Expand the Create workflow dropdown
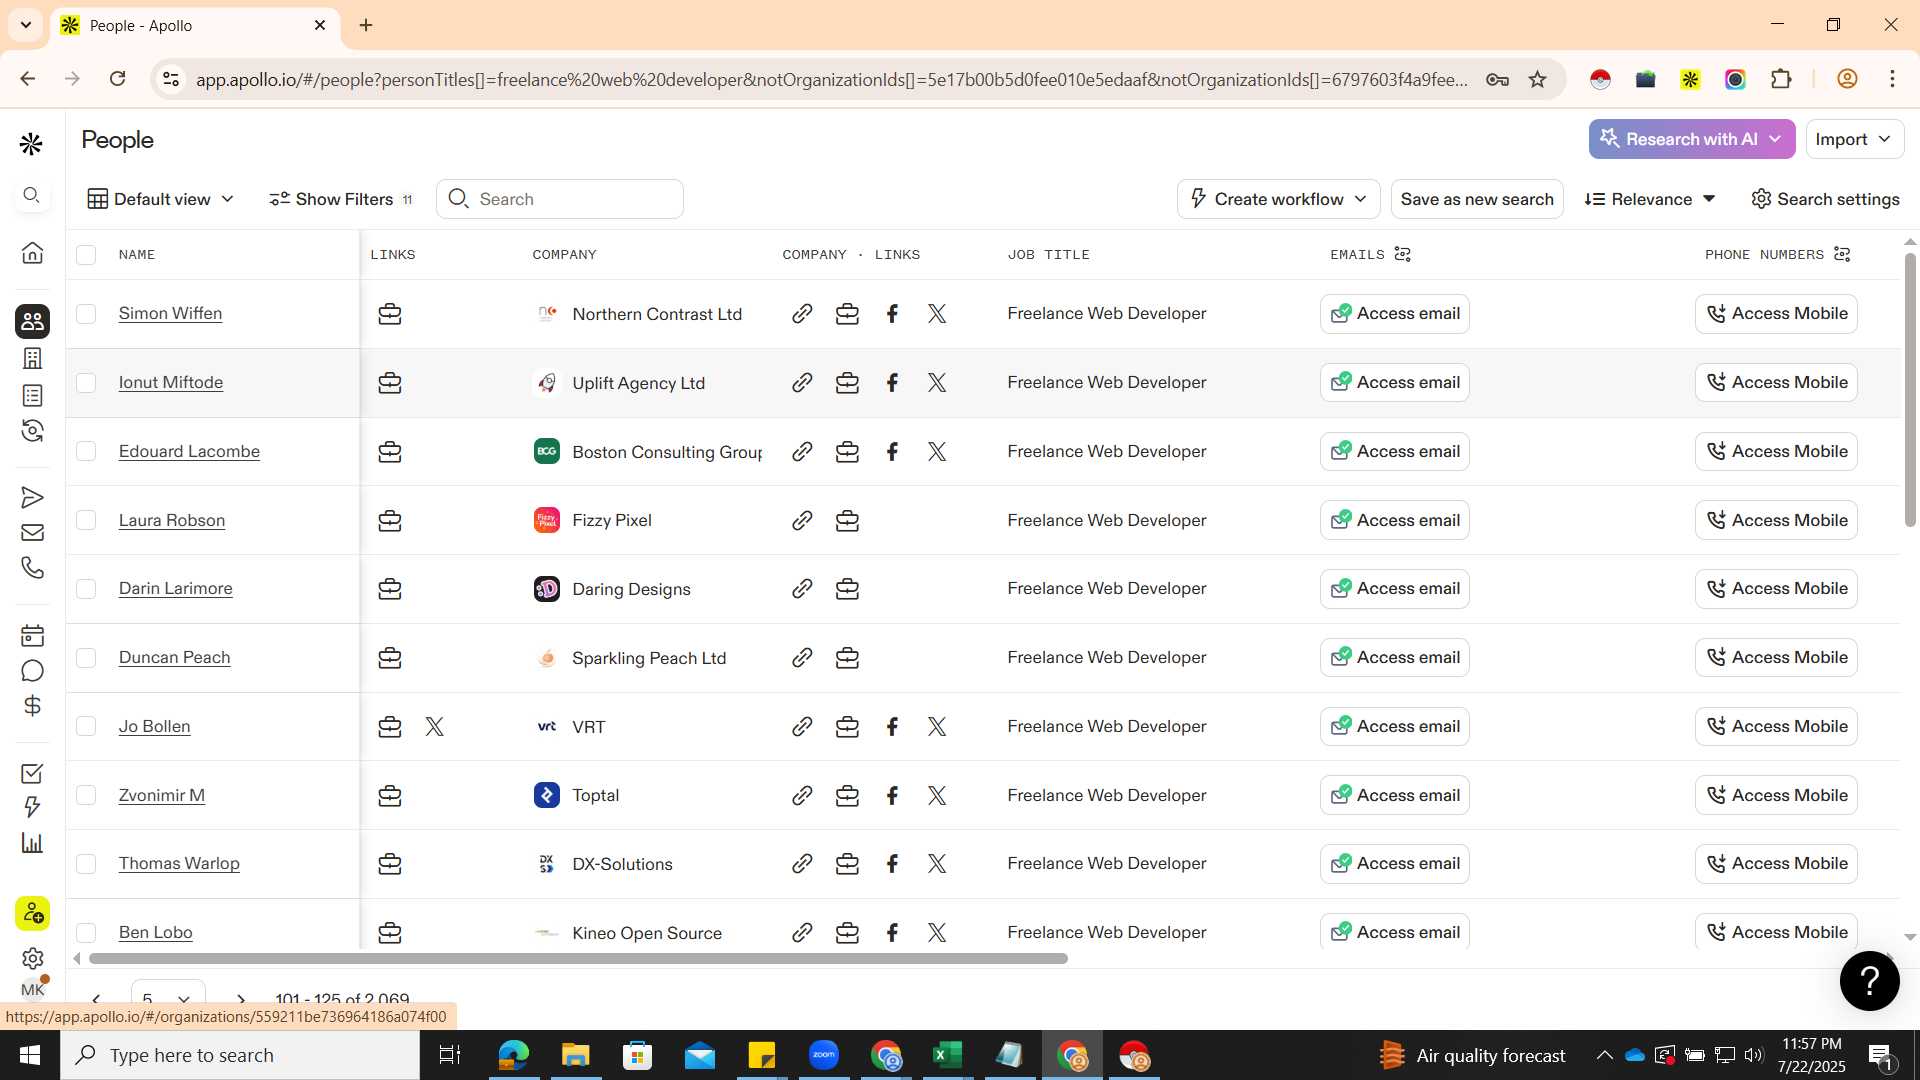 (x=1278, y=199)
